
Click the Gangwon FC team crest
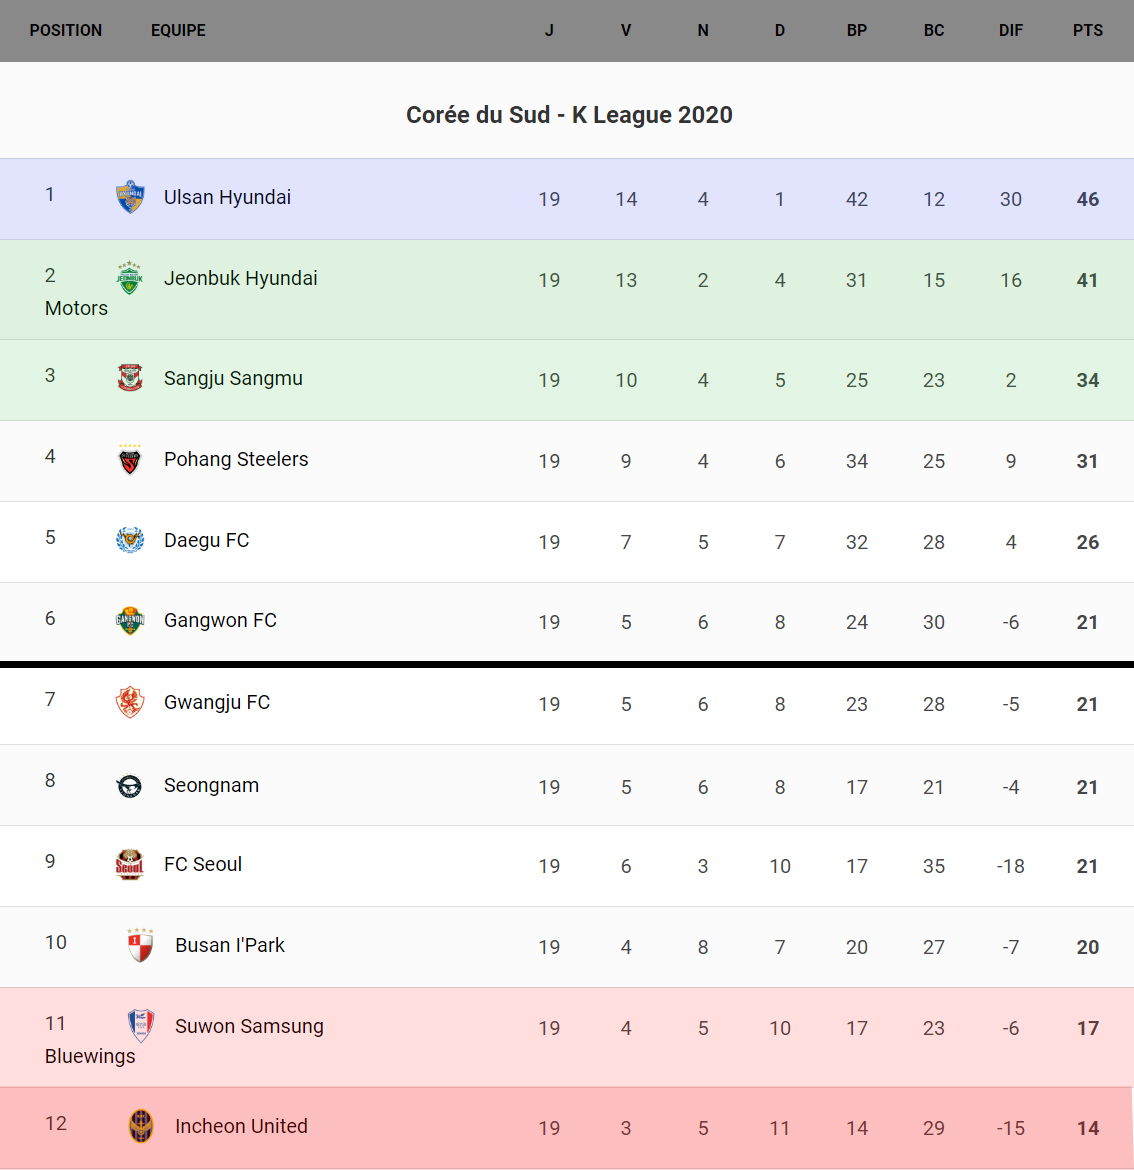tap(130, 621)
